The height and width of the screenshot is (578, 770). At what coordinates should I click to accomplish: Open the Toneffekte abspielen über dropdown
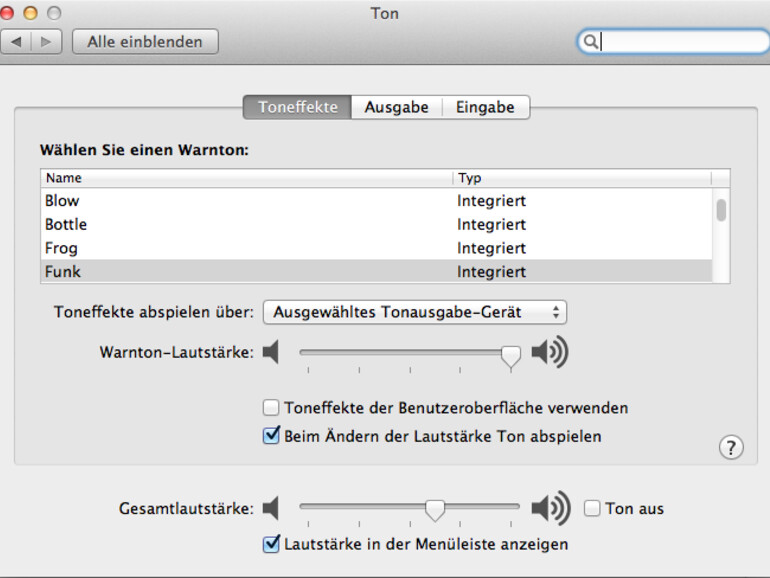[414, 312]
